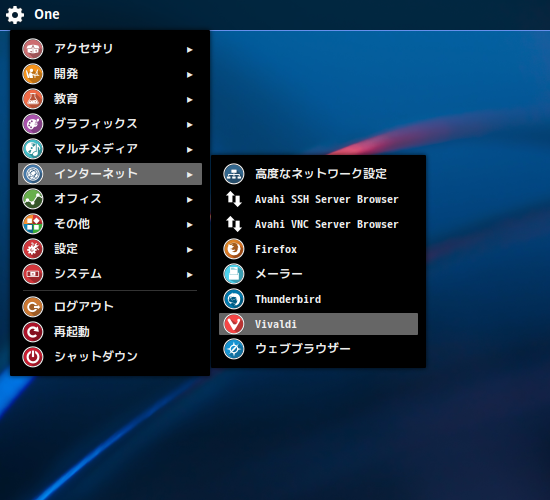Image resolution: width=550 pixels, height=500 pixels.
Task: Select the 設定 category label
Action: pyautogui.click(x=66, y=249)
